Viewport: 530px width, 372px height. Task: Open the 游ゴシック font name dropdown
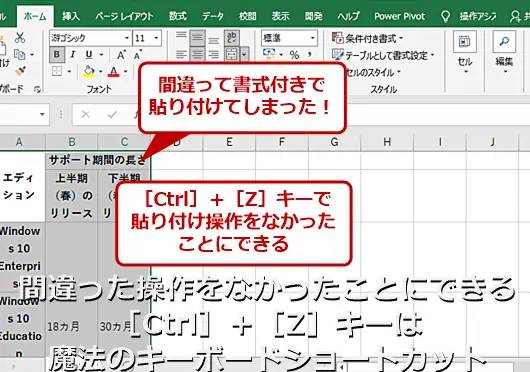tap(127, 38)
